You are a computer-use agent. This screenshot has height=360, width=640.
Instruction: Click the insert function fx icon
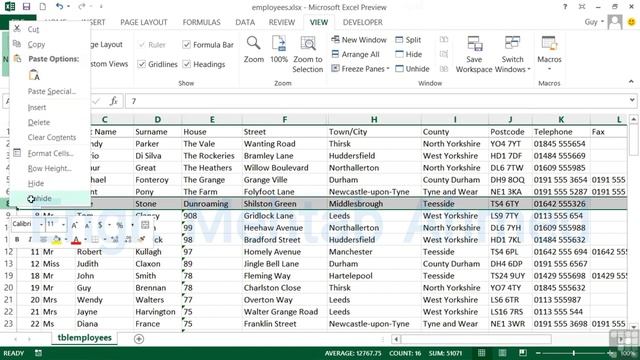114,101
